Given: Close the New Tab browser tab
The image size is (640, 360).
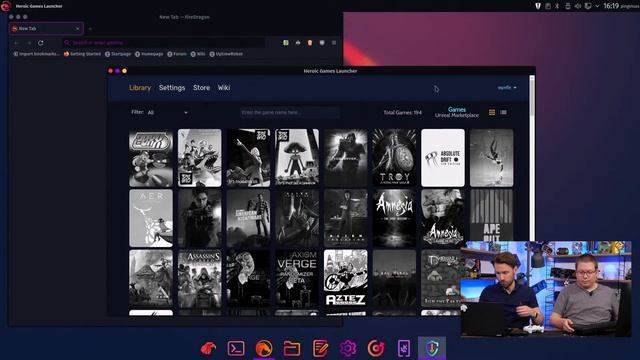Looking at the screenshot, I should (78, 29).
